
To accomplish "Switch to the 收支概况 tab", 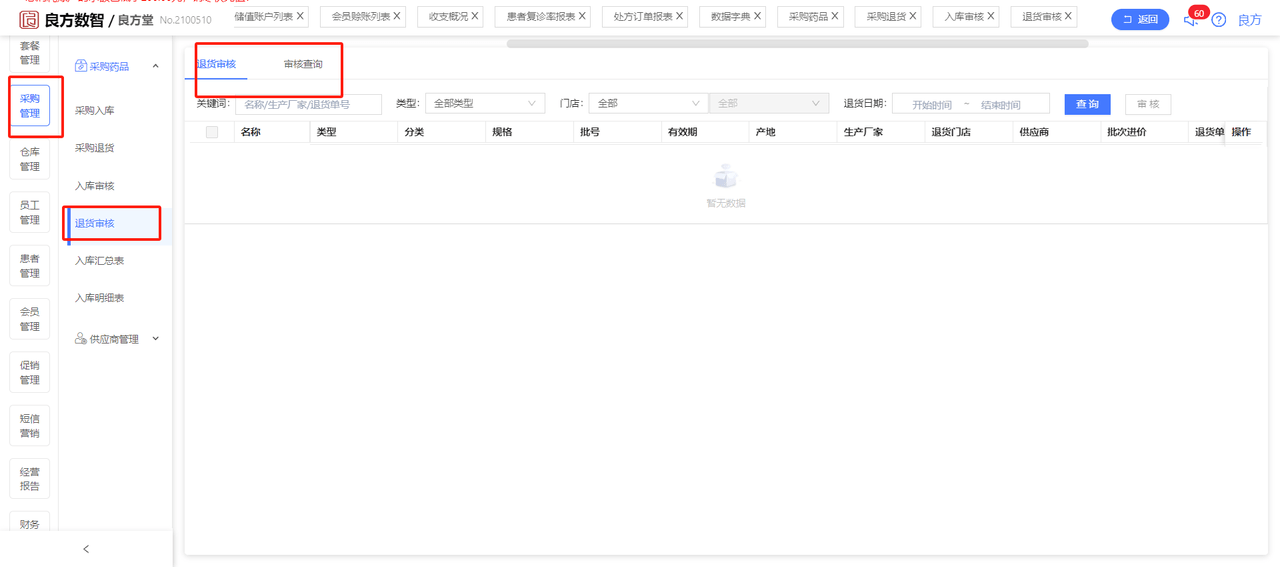I will [x=448, y=17].
